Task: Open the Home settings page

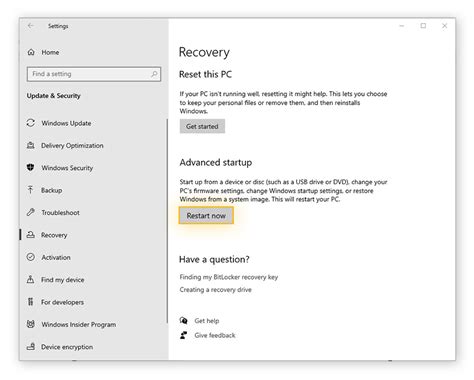Action: tap(50, 52)
